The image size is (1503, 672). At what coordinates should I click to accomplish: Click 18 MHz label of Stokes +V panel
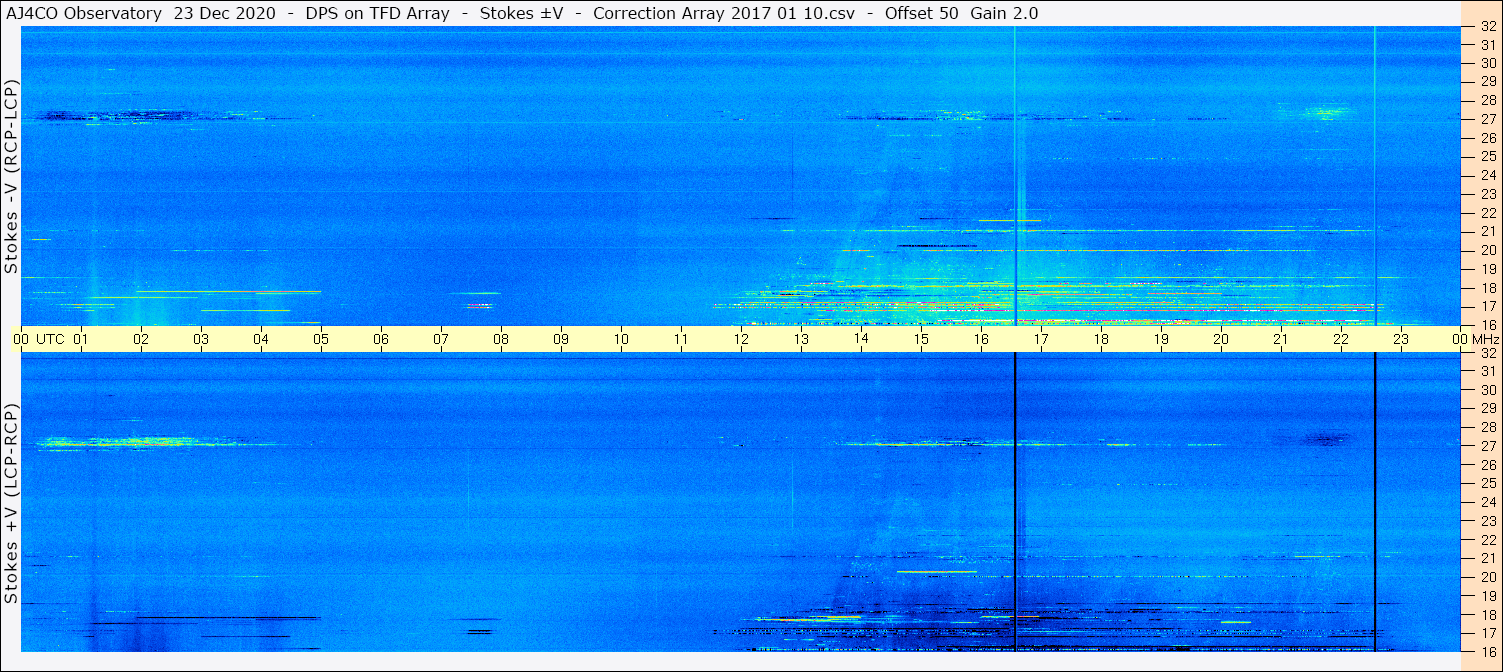[1488, 614]
